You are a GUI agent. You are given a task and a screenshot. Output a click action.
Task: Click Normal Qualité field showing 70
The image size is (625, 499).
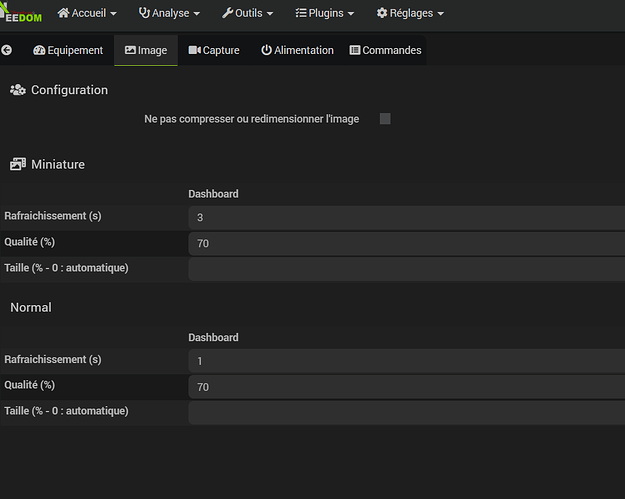[x=407, y=387]
